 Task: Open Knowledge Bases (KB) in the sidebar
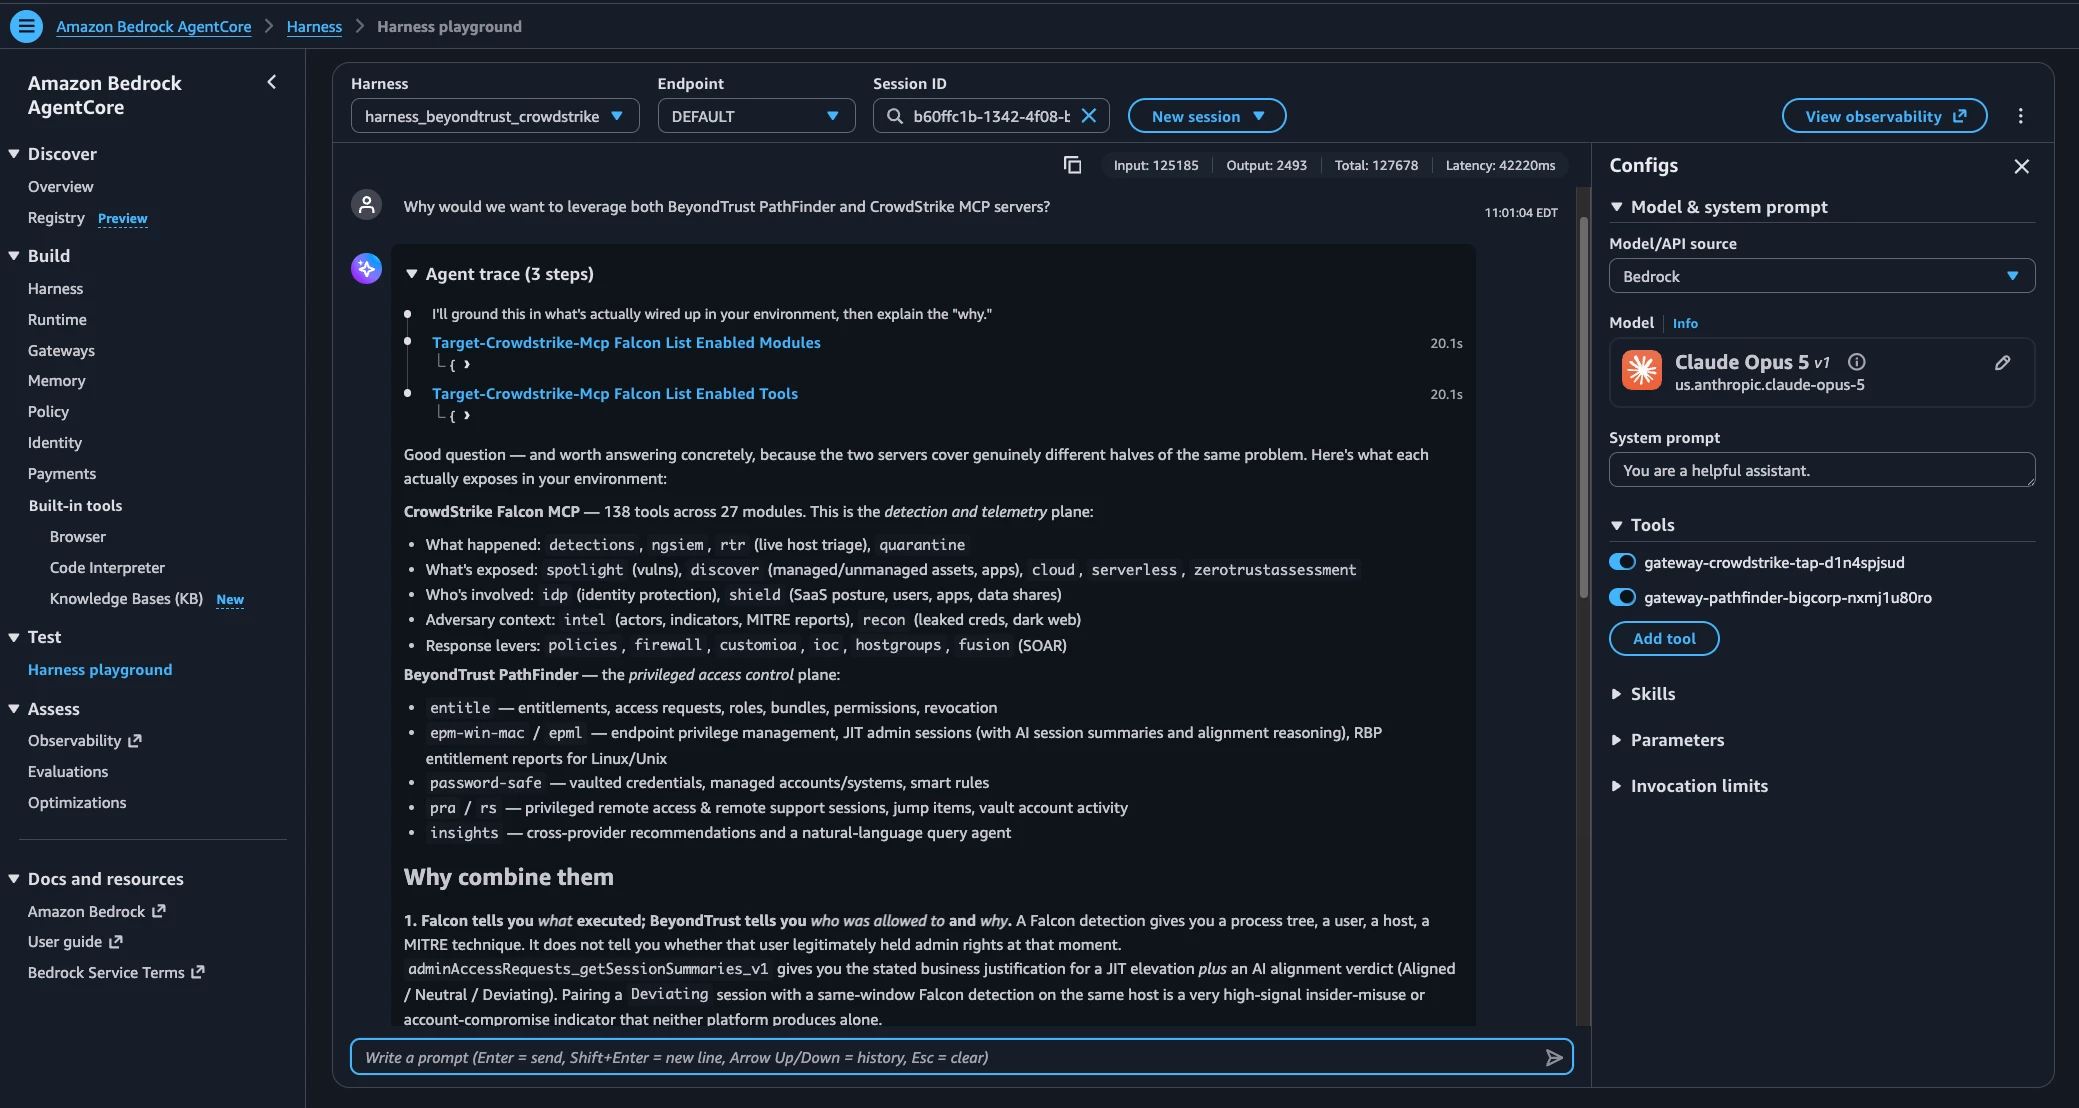126,599
